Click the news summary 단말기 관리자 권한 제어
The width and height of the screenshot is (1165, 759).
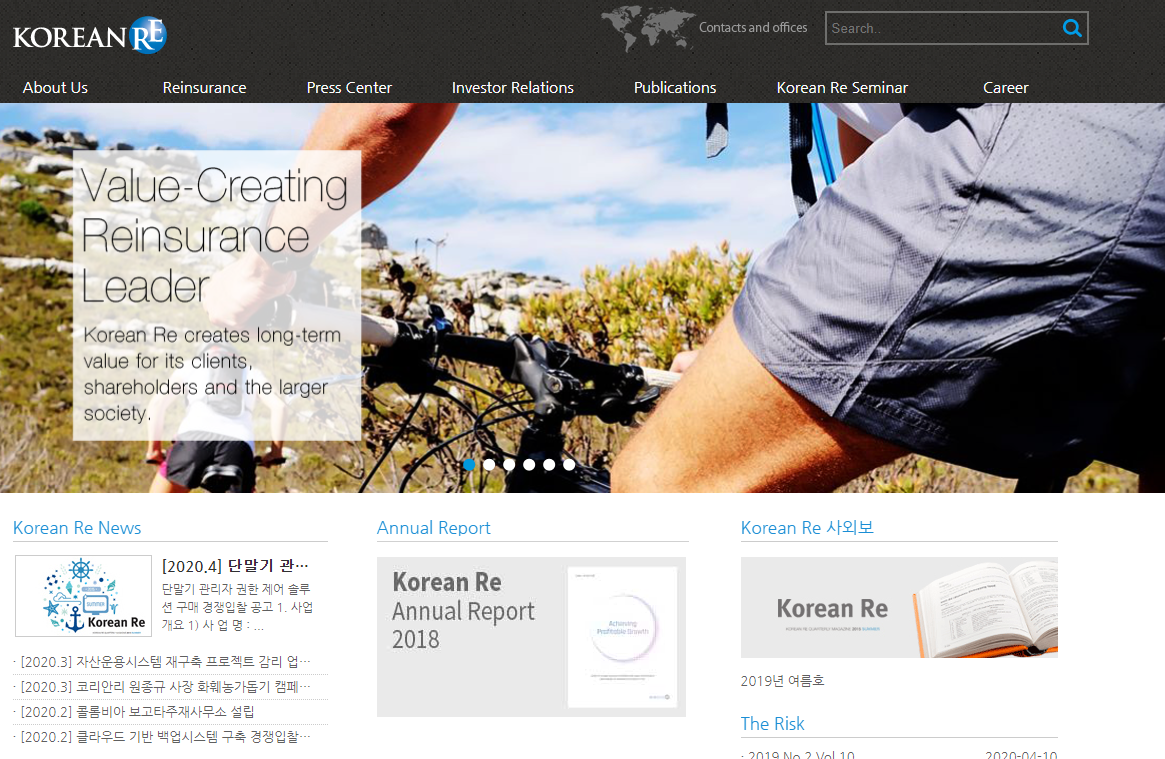tap(238, 607)
